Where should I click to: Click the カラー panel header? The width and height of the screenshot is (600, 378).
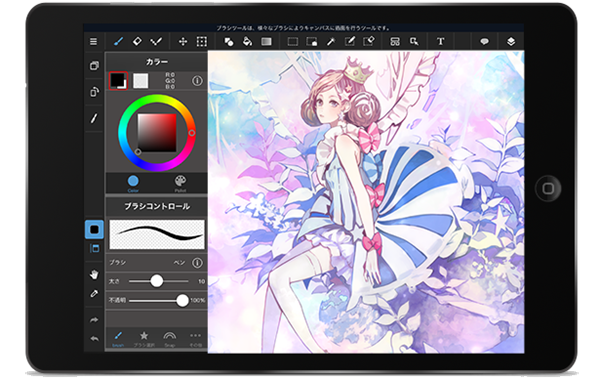(x=157, y=62)
